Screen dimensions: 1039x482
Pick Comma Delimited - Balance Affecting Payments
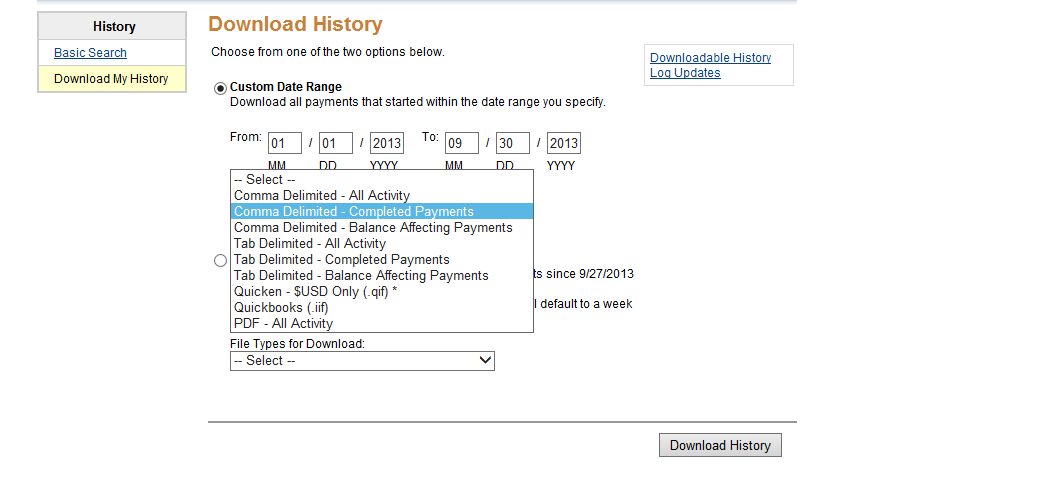point(382,227)
